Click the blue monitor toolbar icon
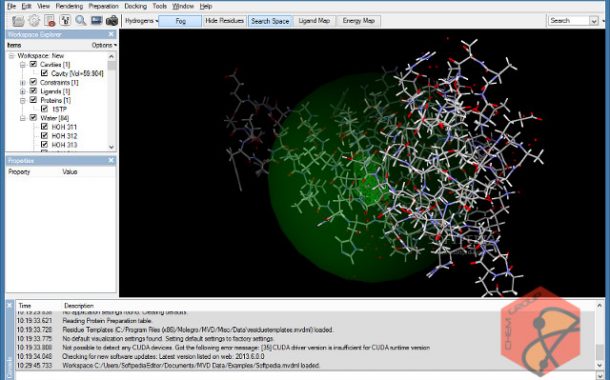This screenshot has height=380, width=610. pyautogui.click(x=96, y=20)
